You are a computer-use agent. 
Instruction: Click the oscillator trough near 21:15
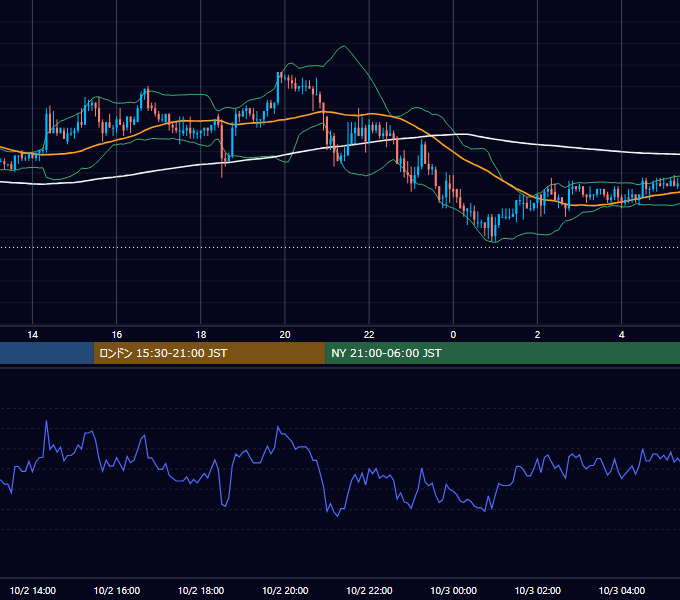[337, 516]
